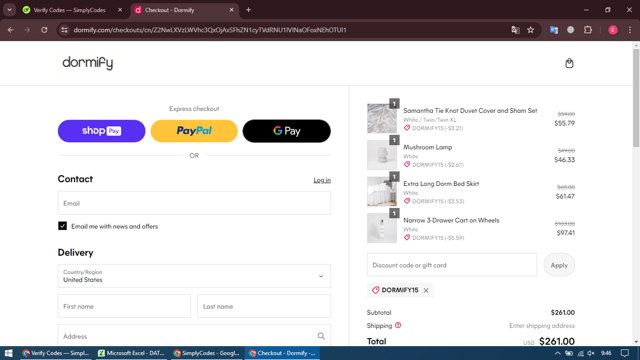
Task: Click the Enter shipping address text
Action: point(542,325)
